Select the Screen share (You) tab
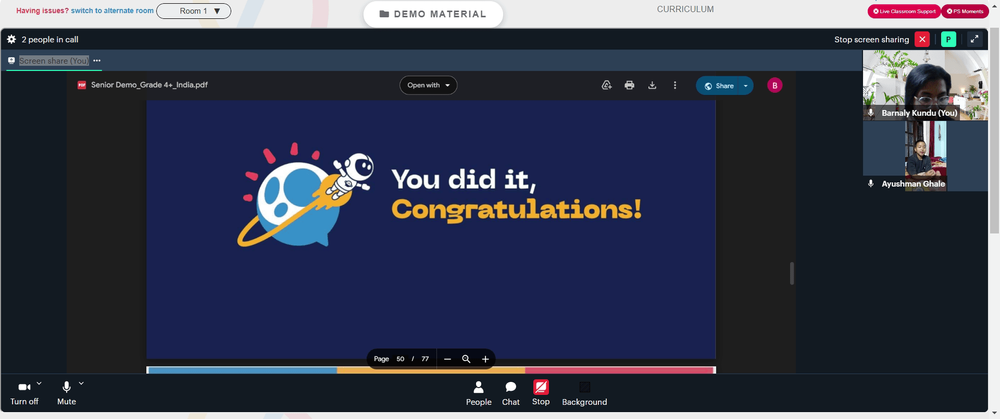The height and width of the screenshot is (419, 1000). click(x=54, y=61)
